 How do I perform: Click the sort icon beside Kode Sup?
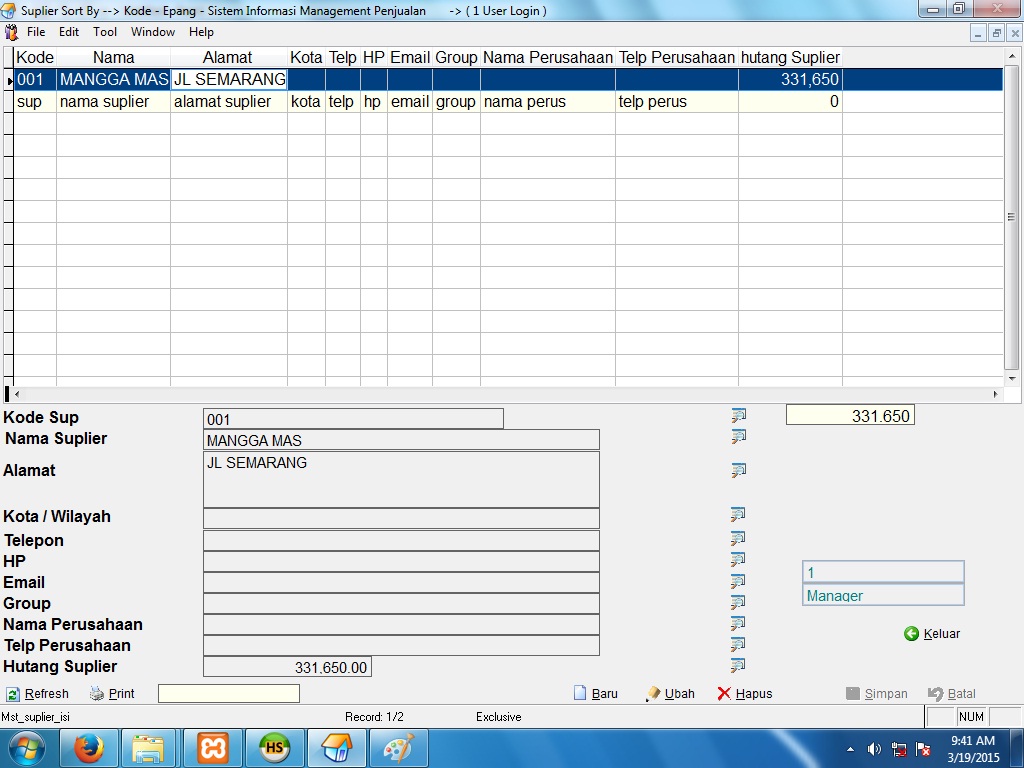click(x=739, y=415)
